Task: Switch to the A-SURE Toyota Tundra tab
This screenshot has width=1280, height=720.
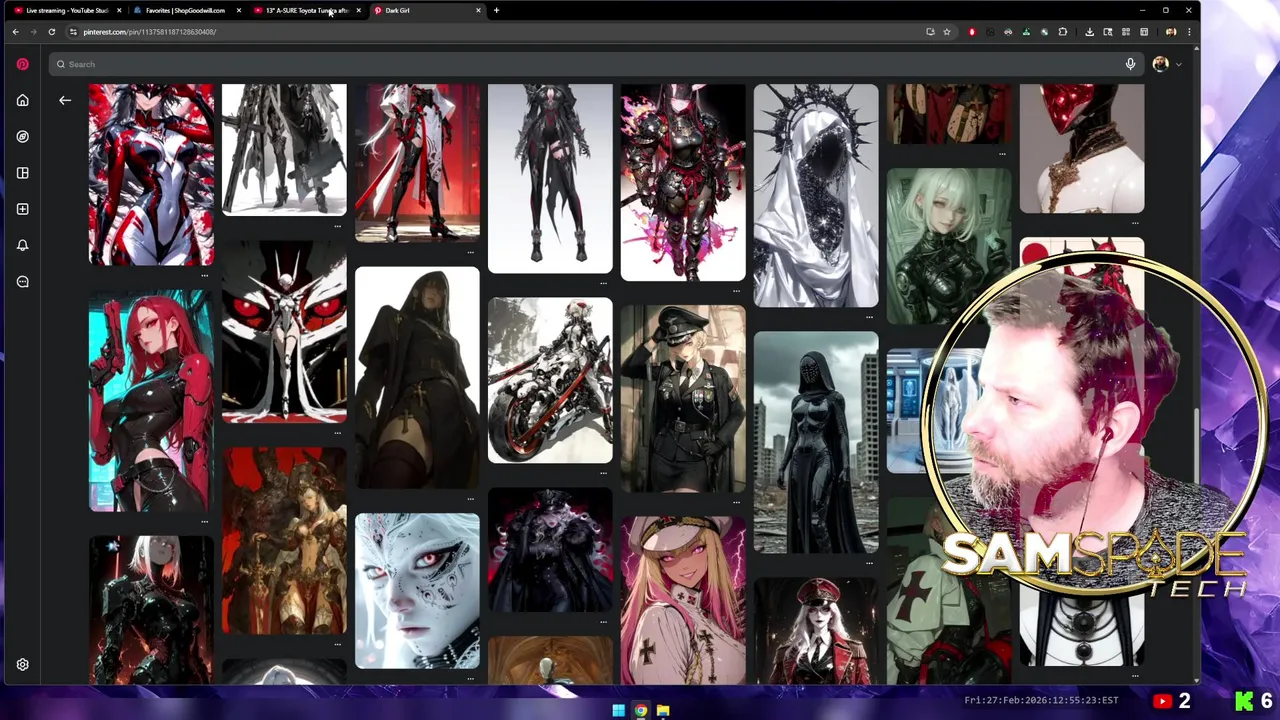Action: [306, 10]
